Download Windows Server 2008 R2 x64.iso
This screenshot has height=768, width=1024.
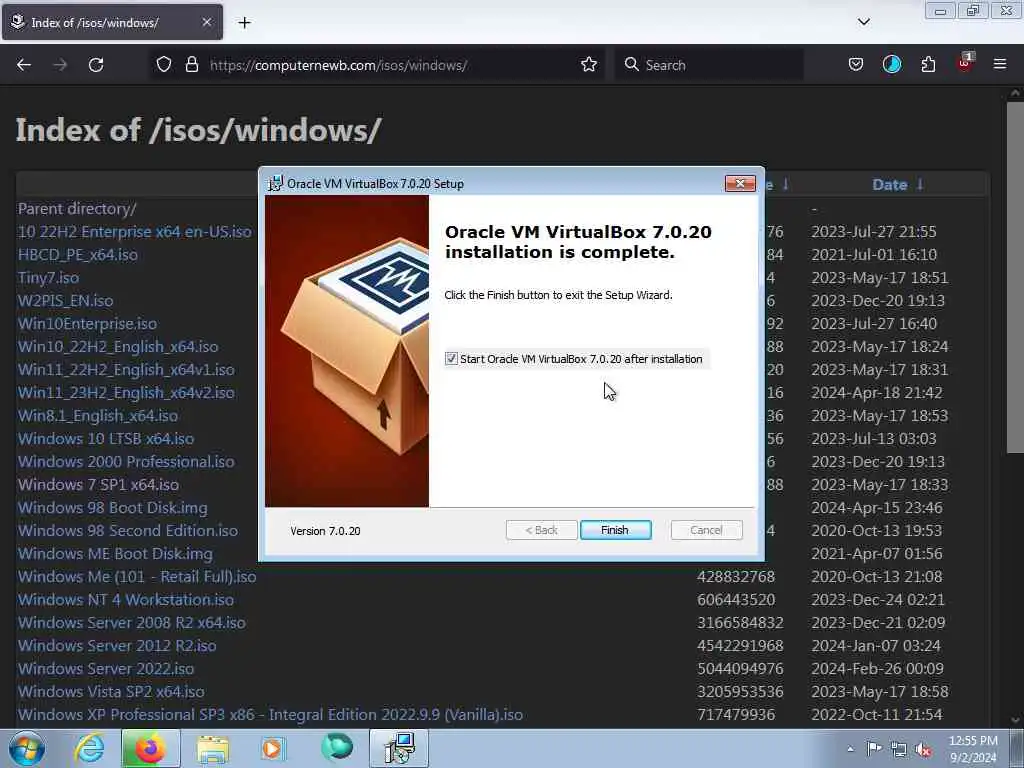pyautogui.click(x=131, y=622)
